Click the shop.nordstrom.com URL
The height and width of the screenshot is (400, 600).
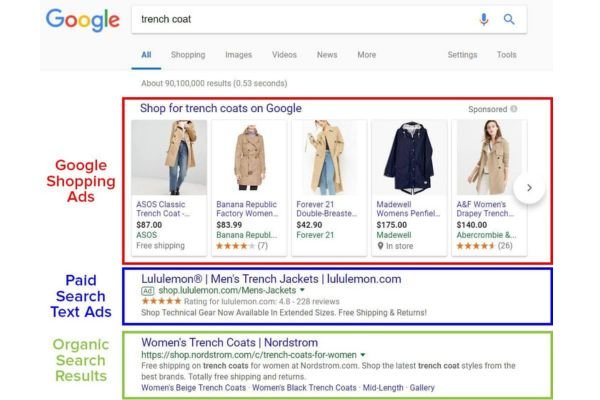(249, 355)
